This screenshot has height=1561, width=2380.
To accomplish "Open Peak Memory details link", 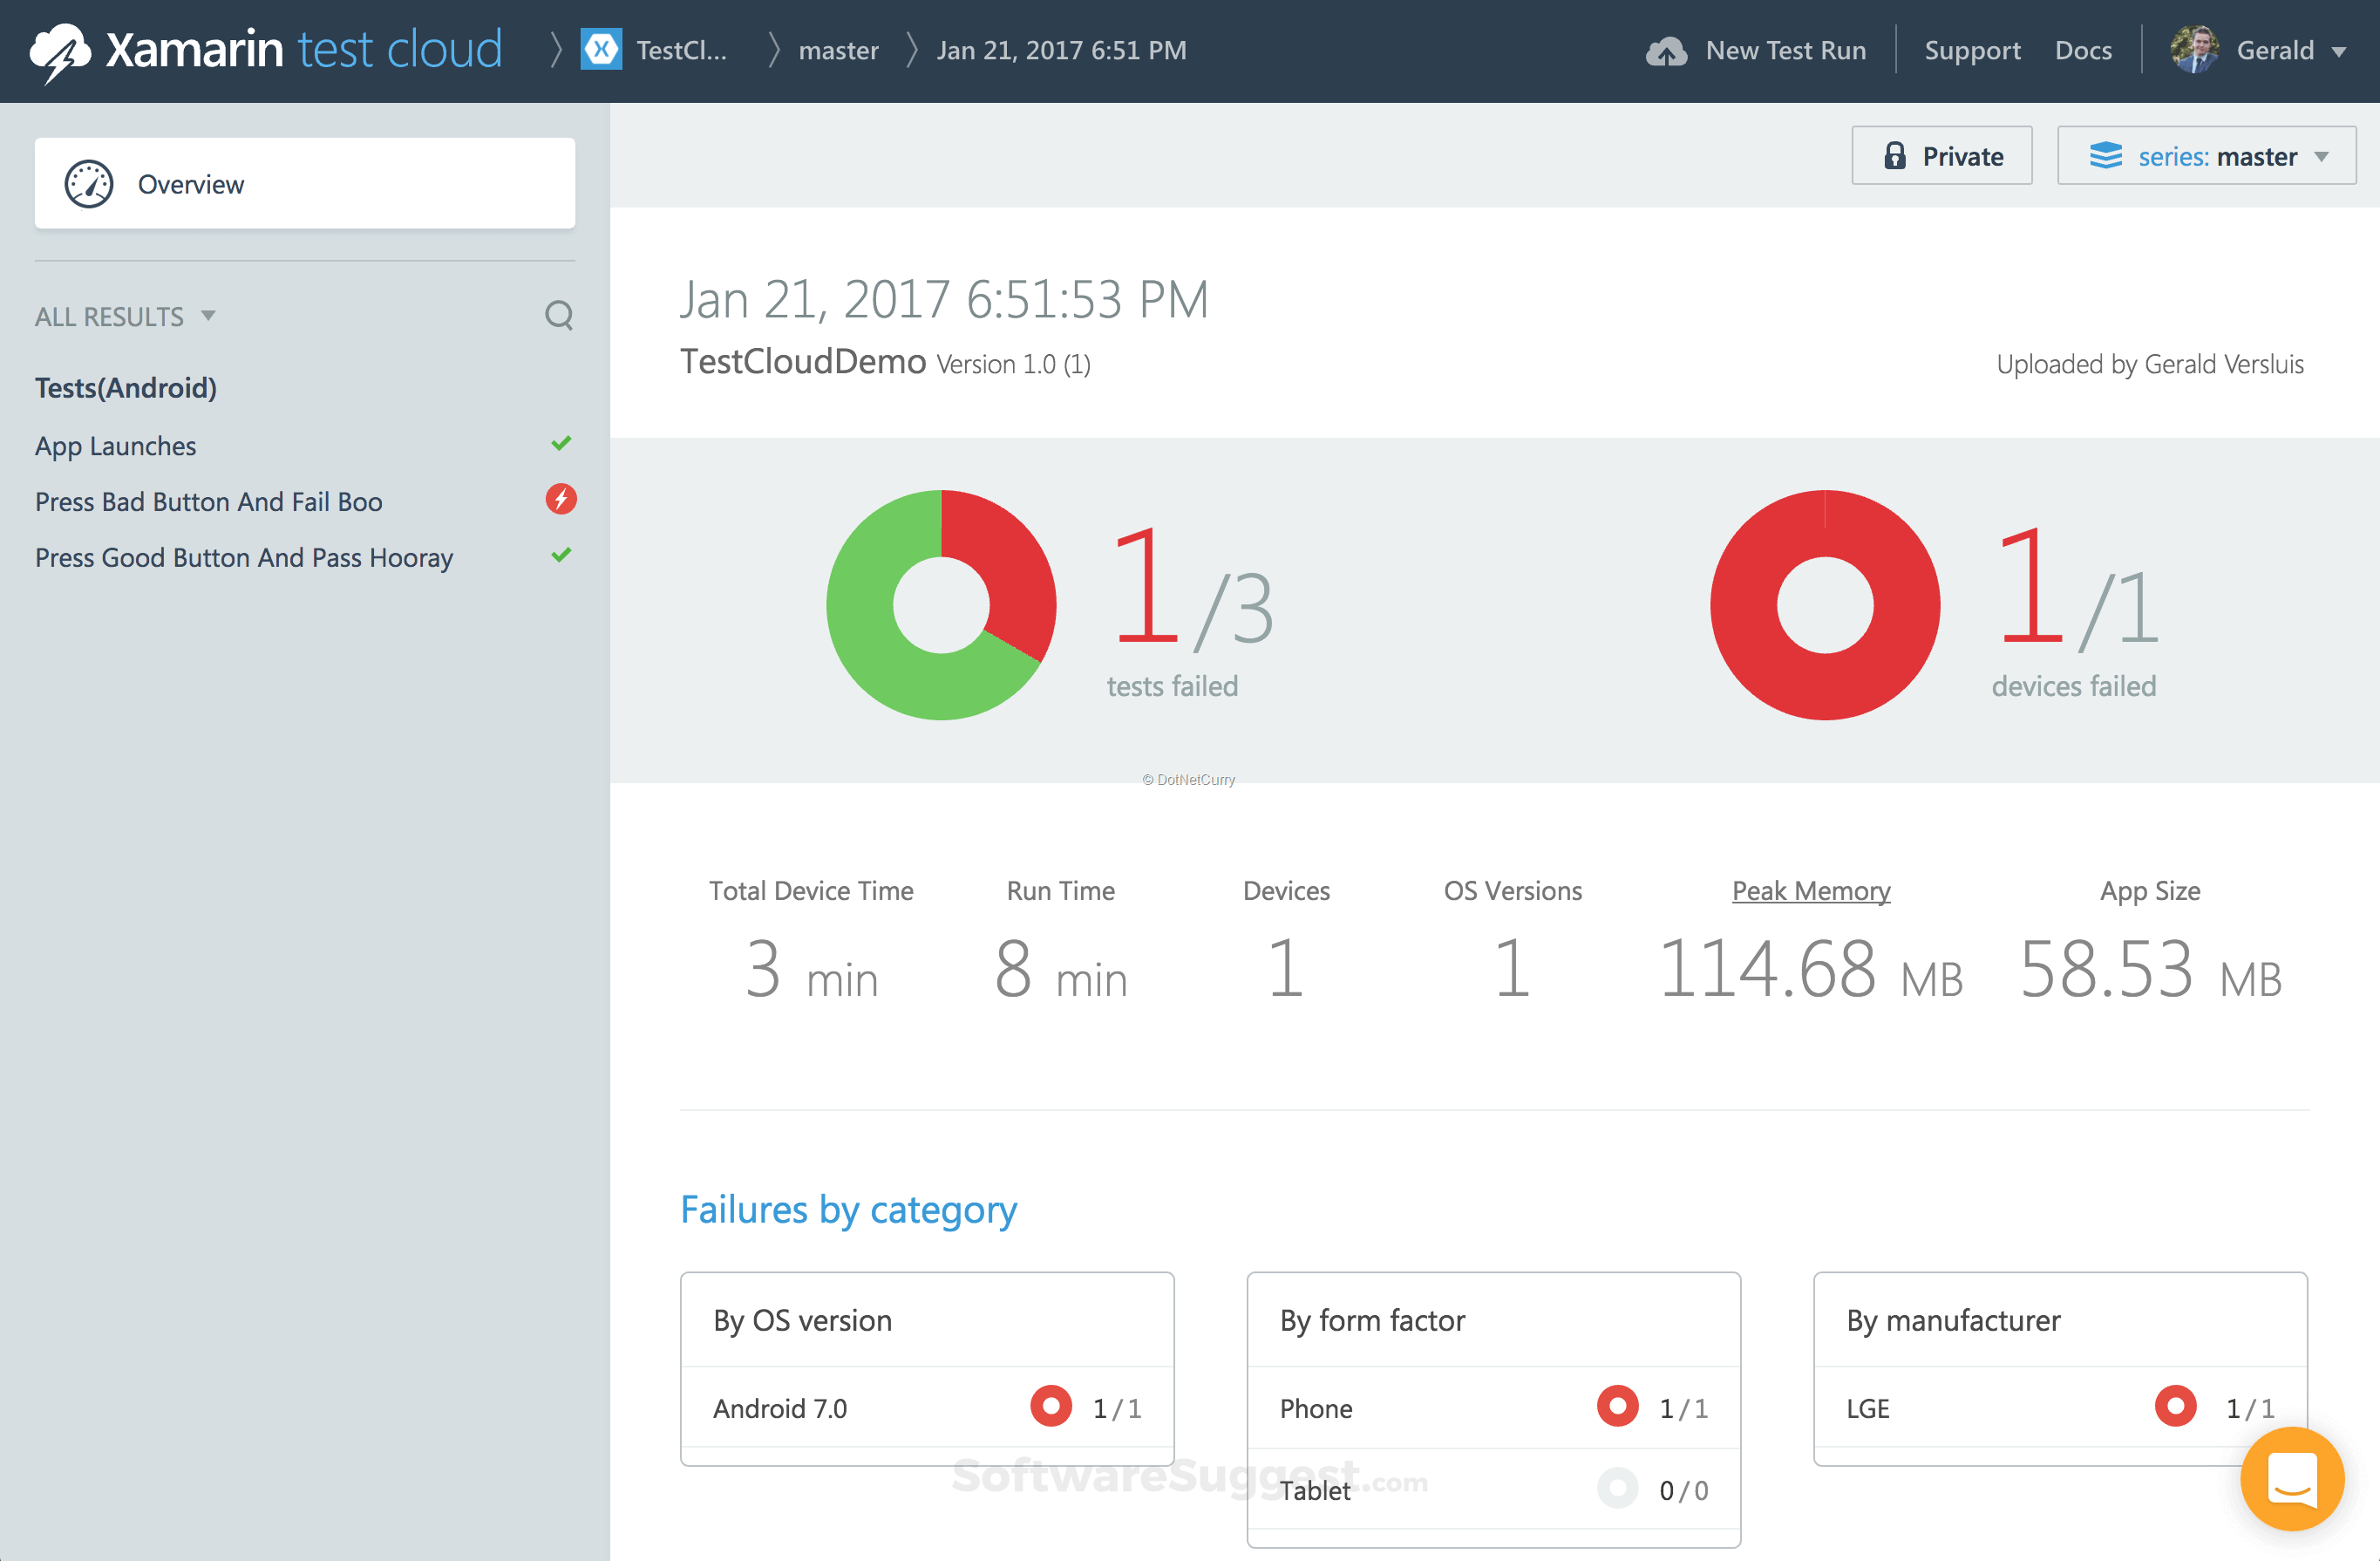I will pyautogui.click(x=1810, y=890).
